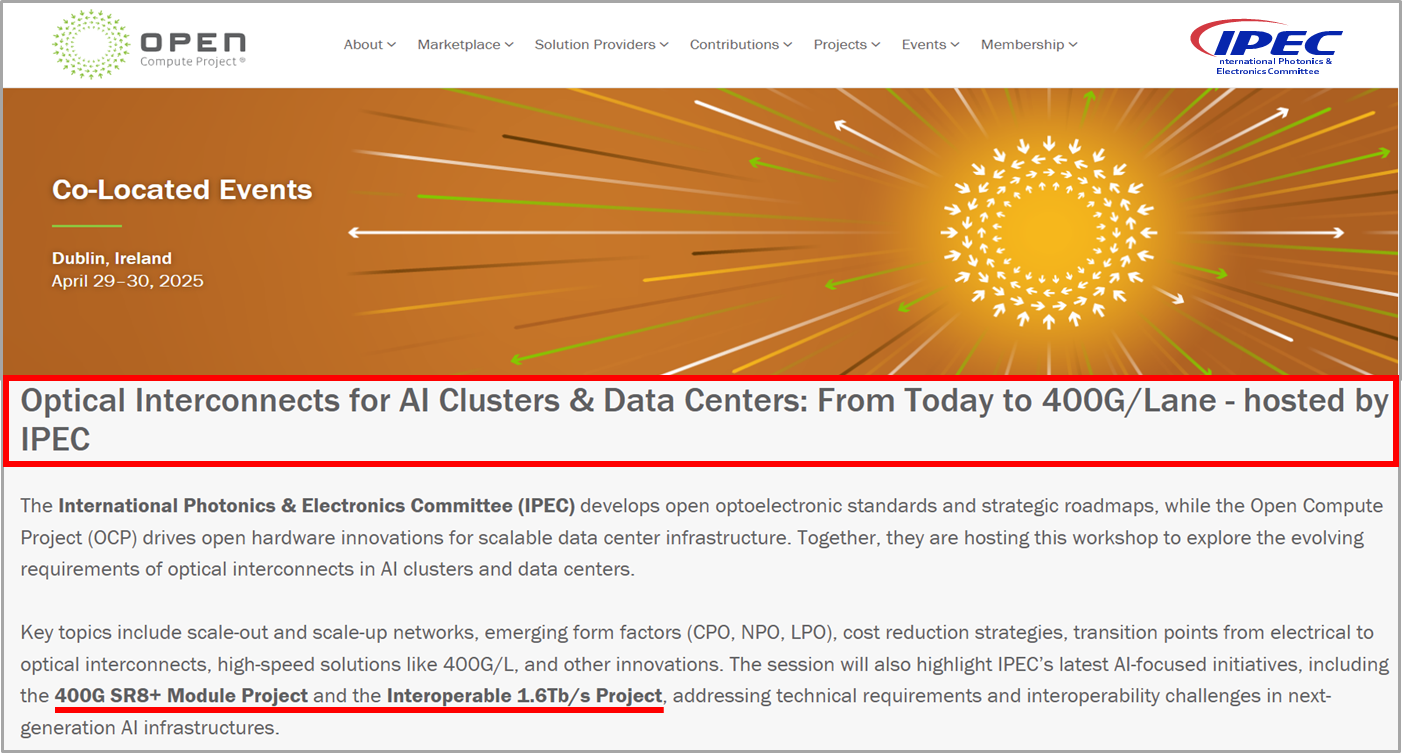Open the Solution Providers menu
Image resolution: width=1402 pixels, height=753 pixels.
601,45
